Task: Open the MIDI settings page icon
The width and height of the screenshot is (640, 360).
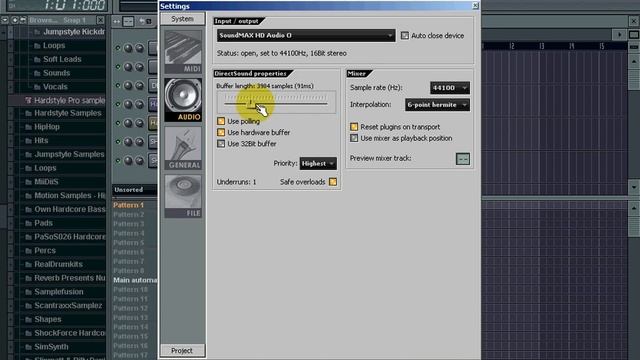Action: click(x=183, y=52)
